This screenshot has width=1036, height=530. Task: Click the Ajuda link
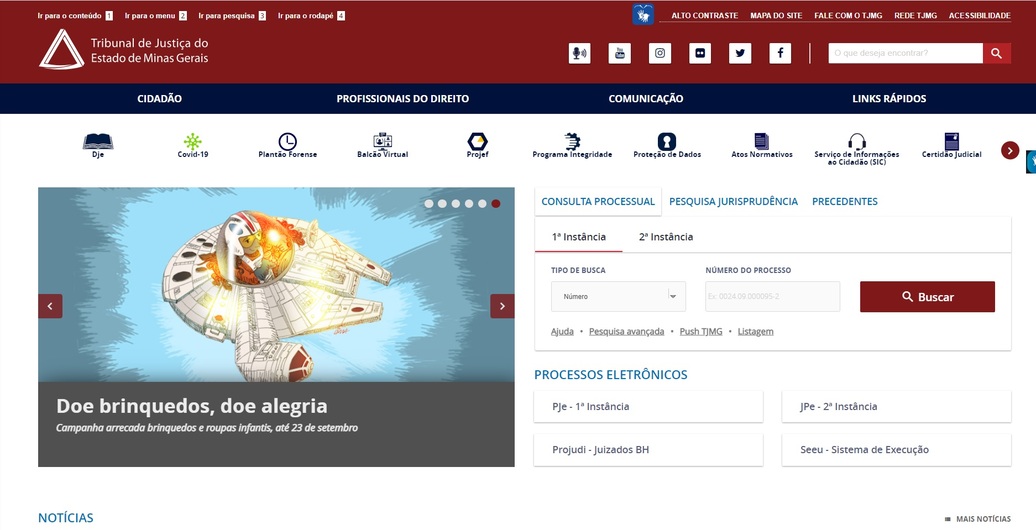(562, 332)
